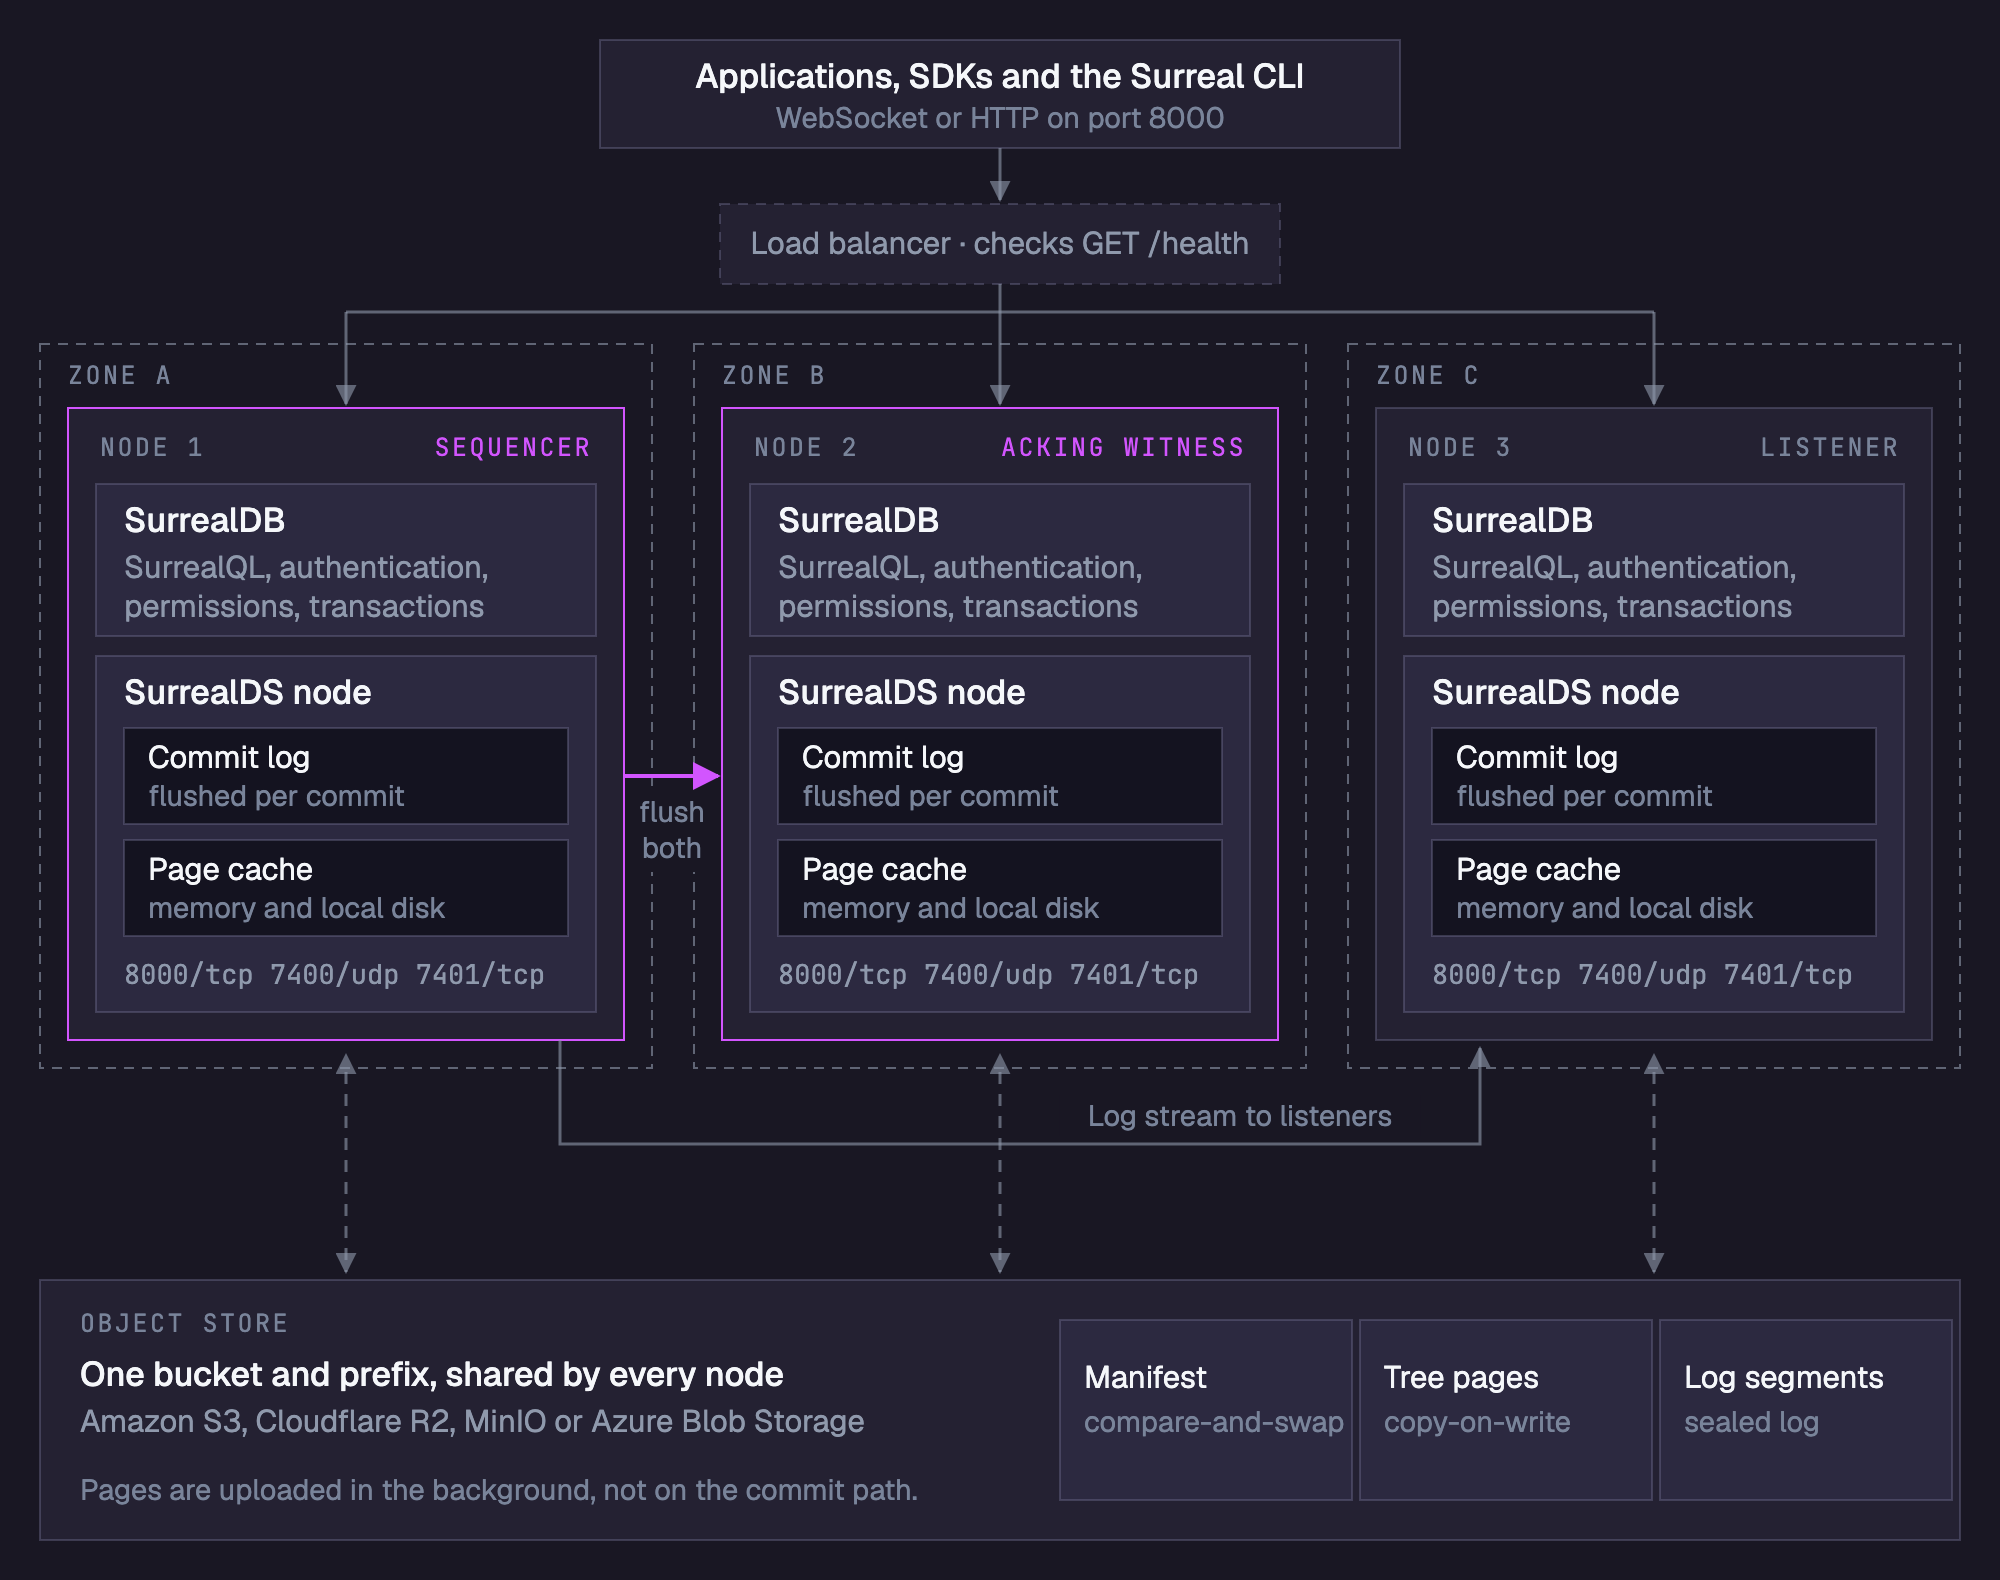Select the Page cache box in Node 2

[x=1000, y=888]
